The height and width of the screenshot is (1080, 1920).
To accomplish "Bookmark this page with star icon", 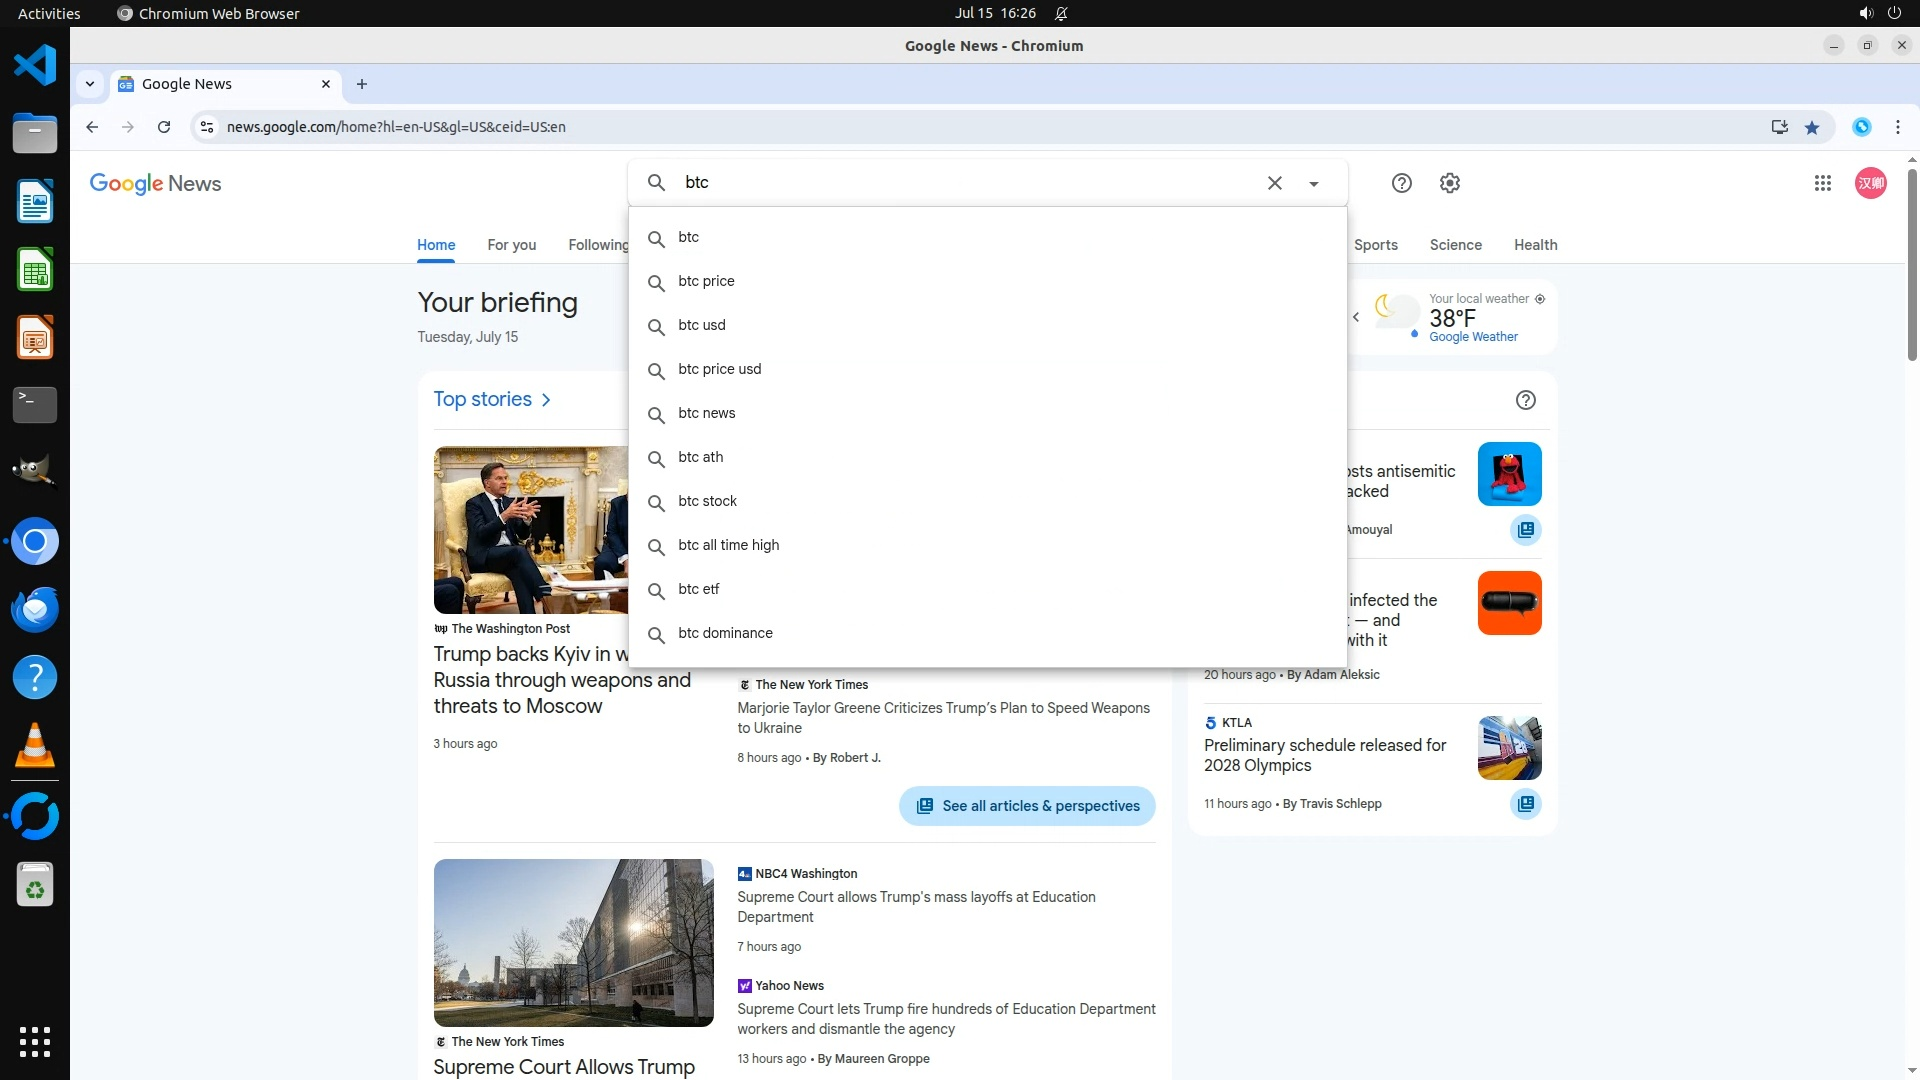I will click(1812, 127).
